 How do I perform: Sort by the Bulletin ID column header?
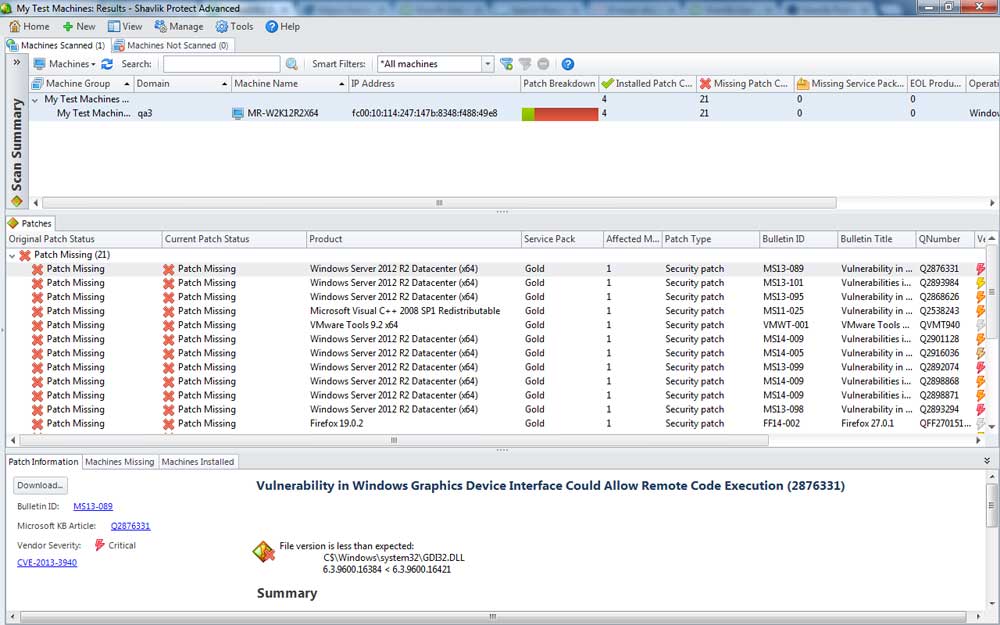(798, 239)
